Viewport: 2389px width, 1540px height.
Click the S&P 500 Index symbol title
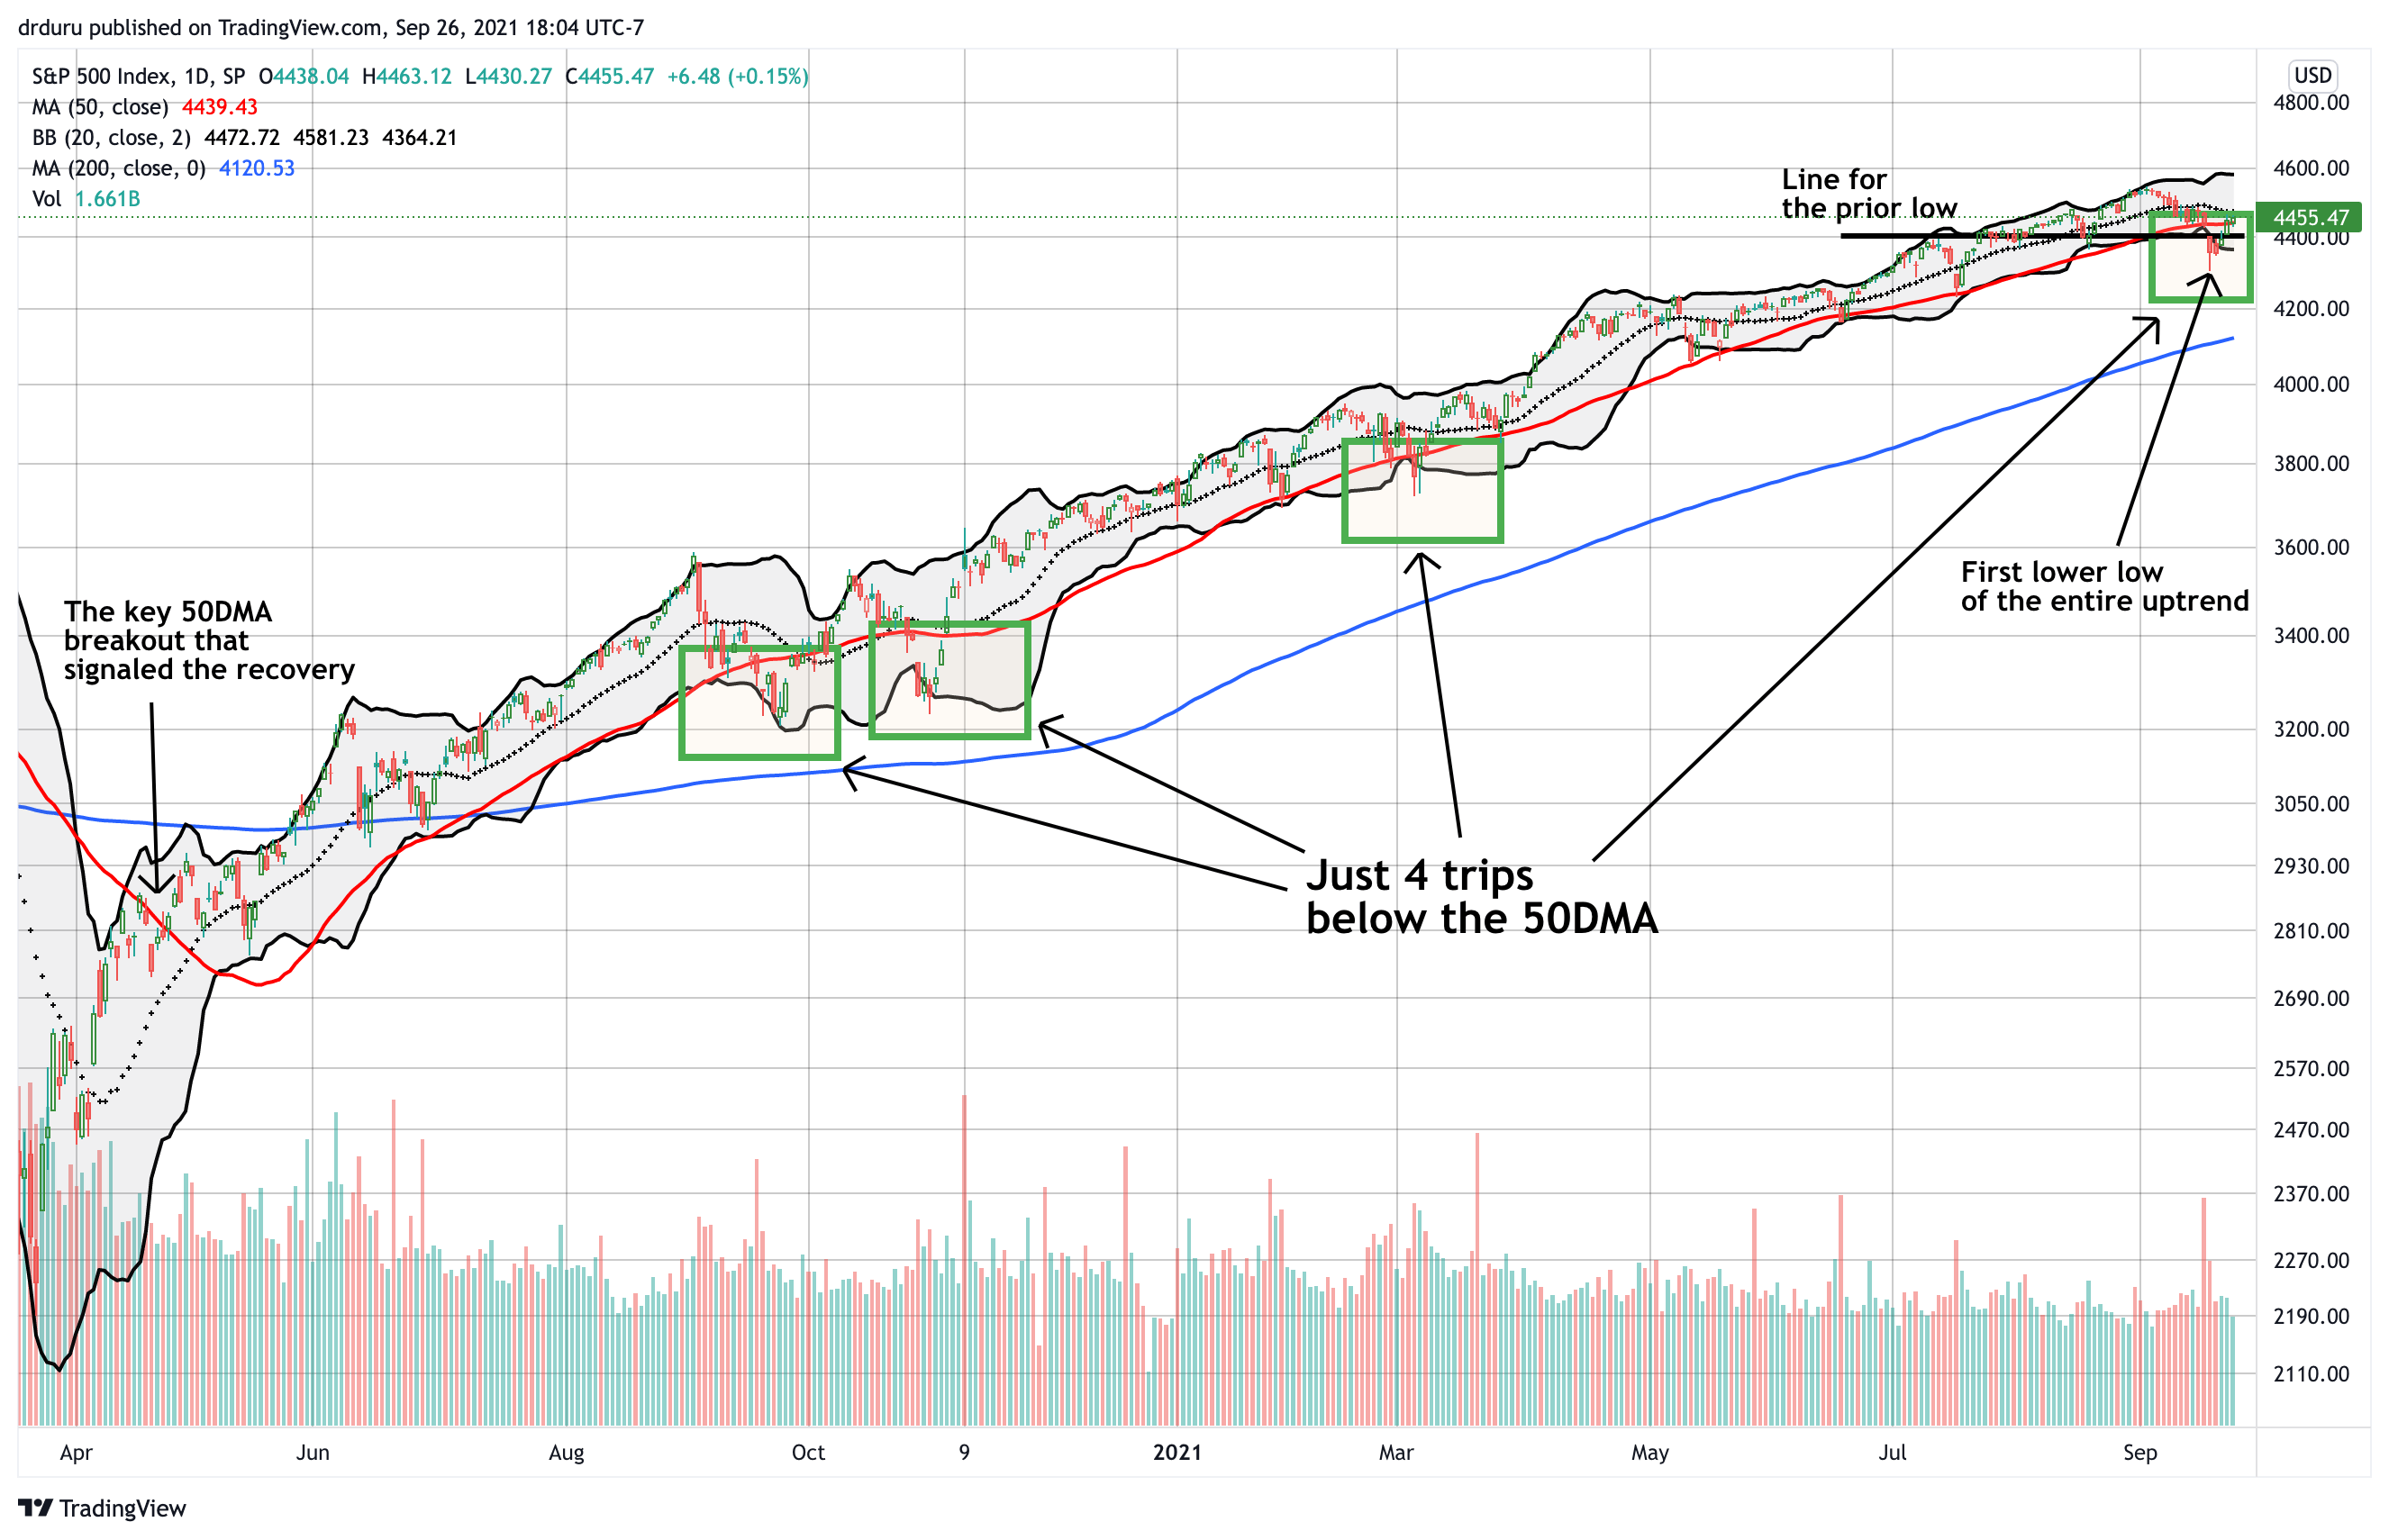click(138, 76)
